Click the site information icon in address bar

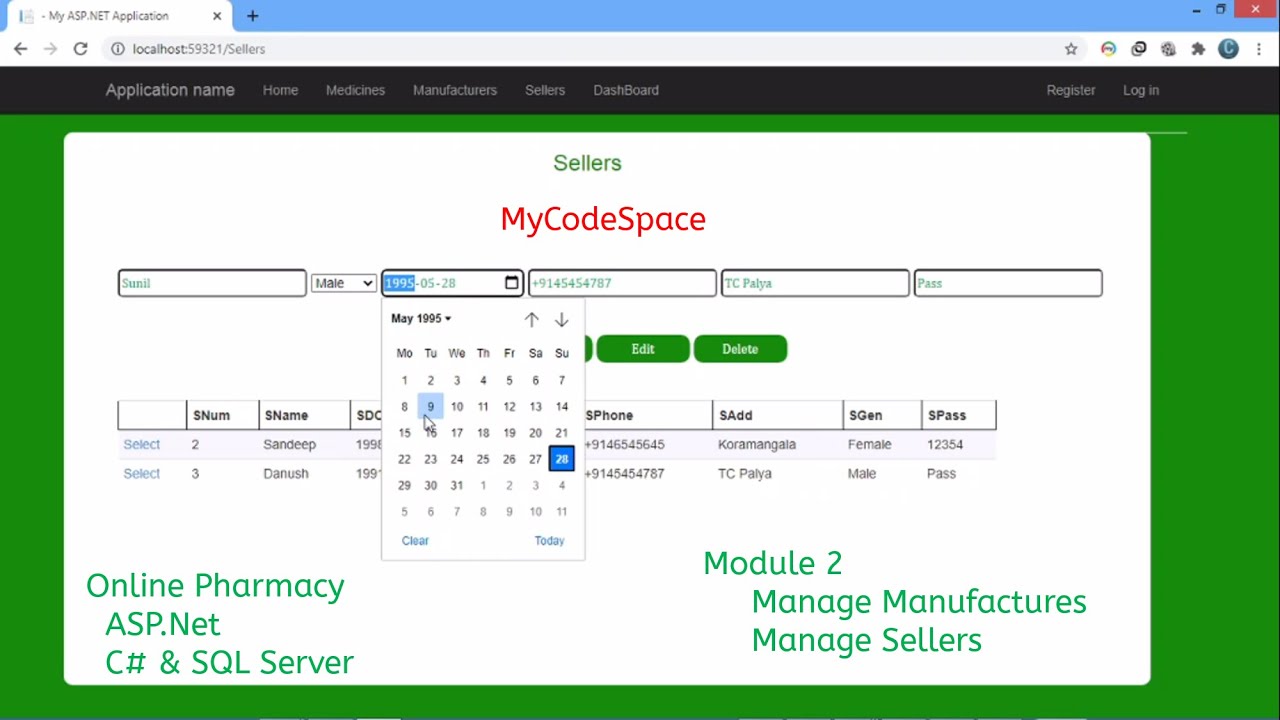[117, 49]
